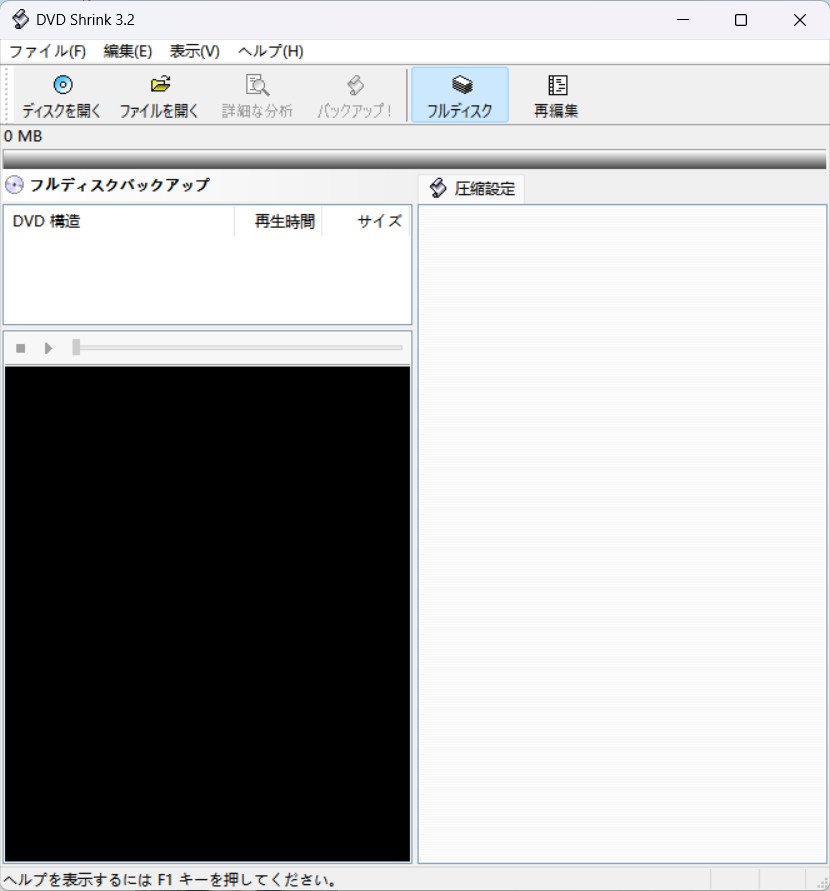Open the 編集(E) menu

click(x=128, y=52)
